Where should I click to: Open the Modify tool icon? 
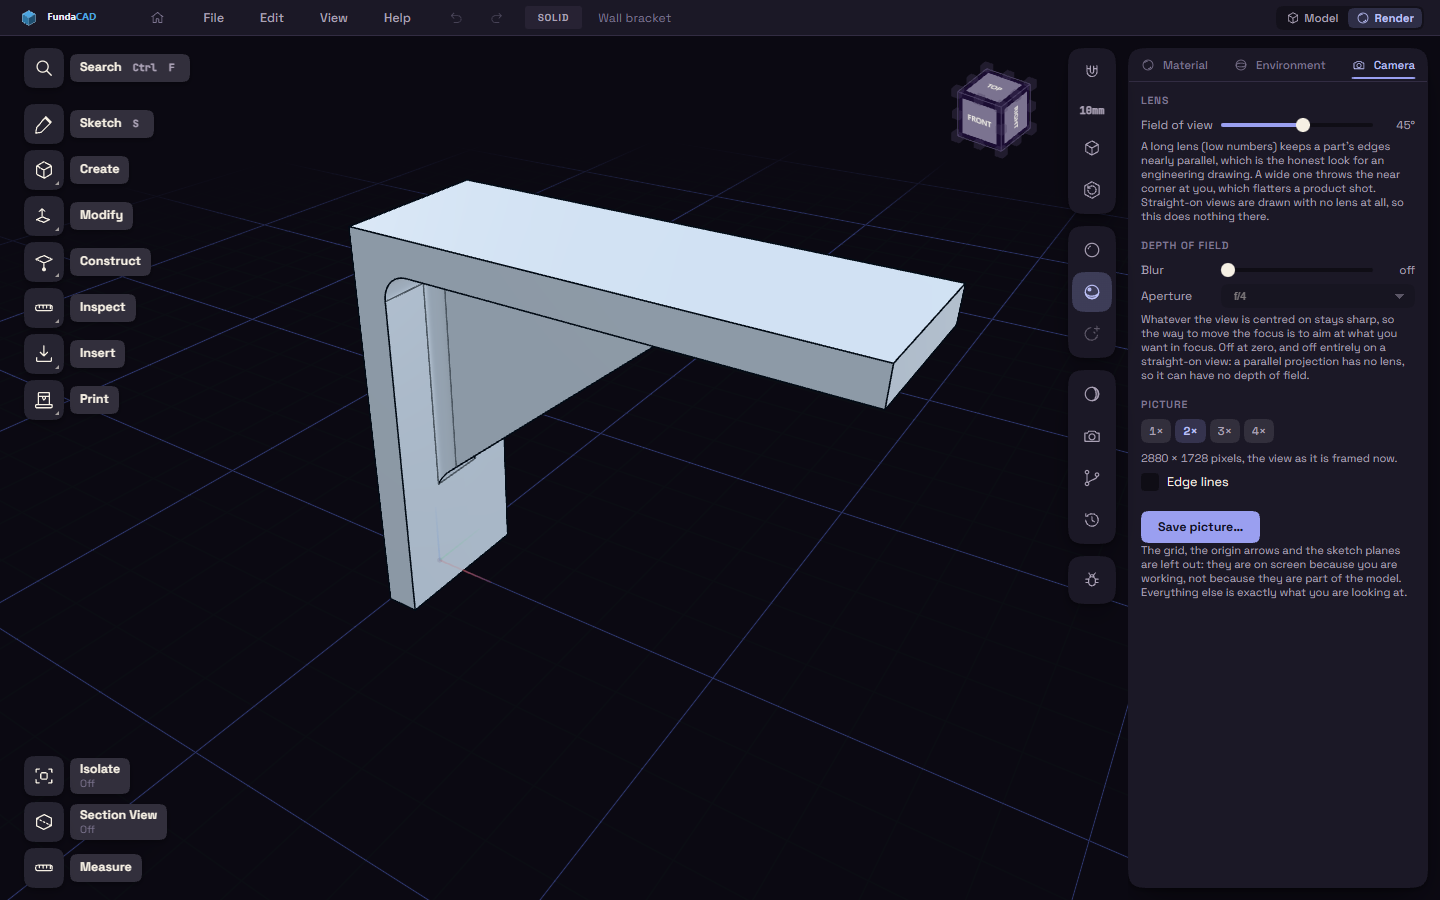coord(44,216)
